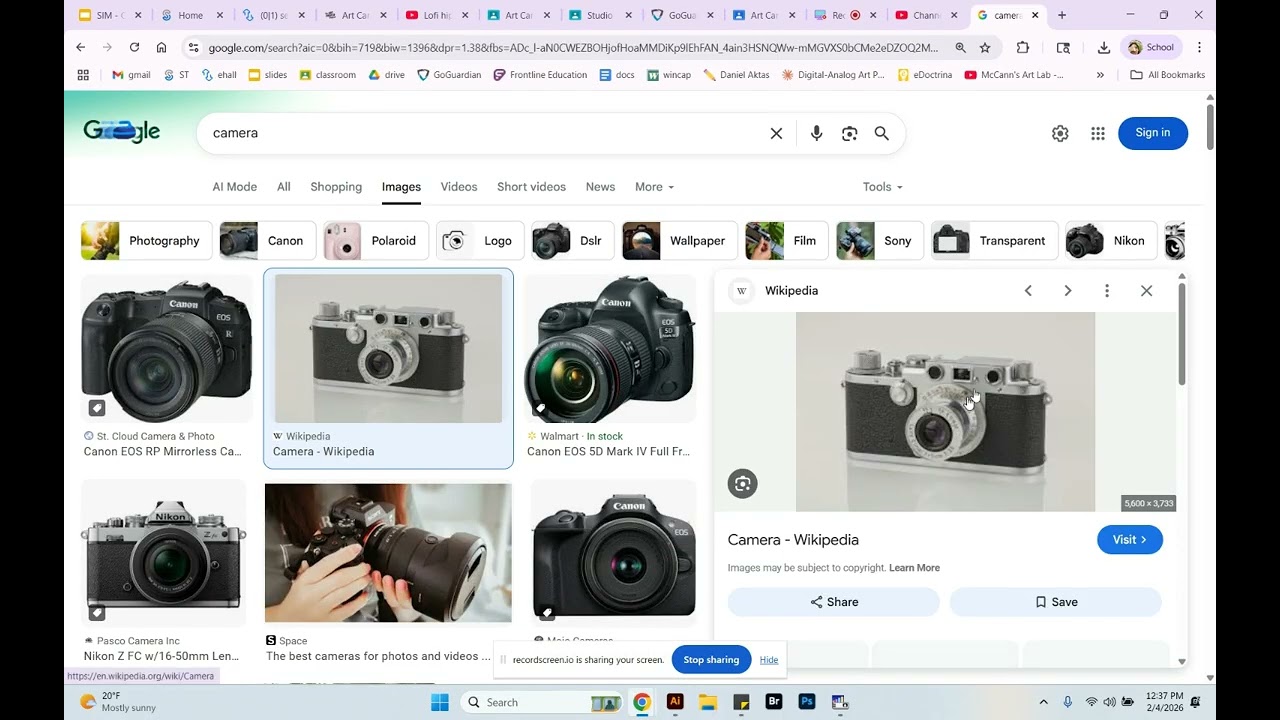1280x720 pixels.
Task: Search inside image with the Lens button
Action: pyautogui.click(x=742, y=484)
